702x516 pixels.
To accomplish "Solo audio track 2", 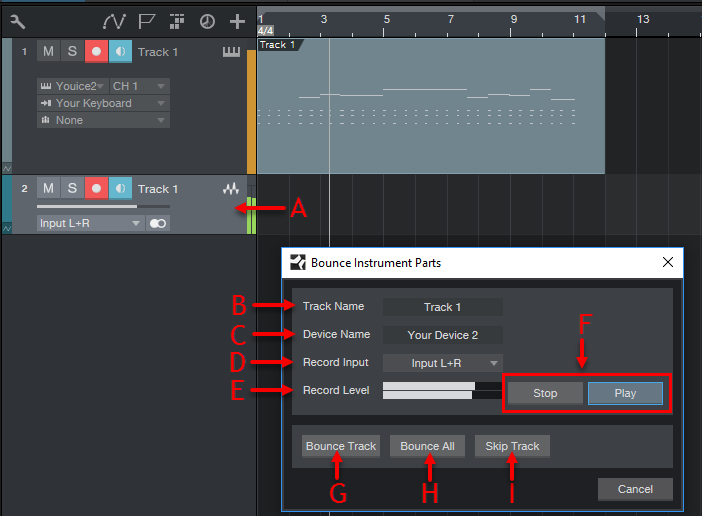I will [72, 188].
